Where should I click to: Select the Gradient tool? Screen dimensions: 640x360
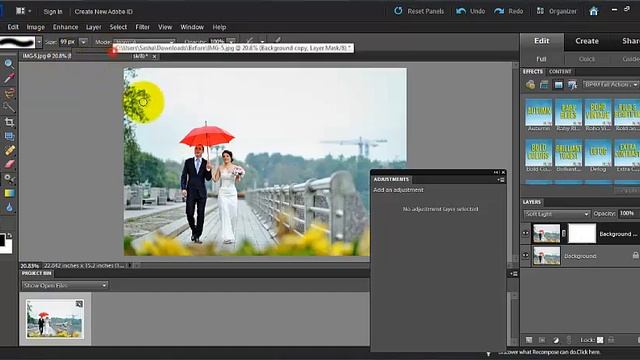coord(9,193)
